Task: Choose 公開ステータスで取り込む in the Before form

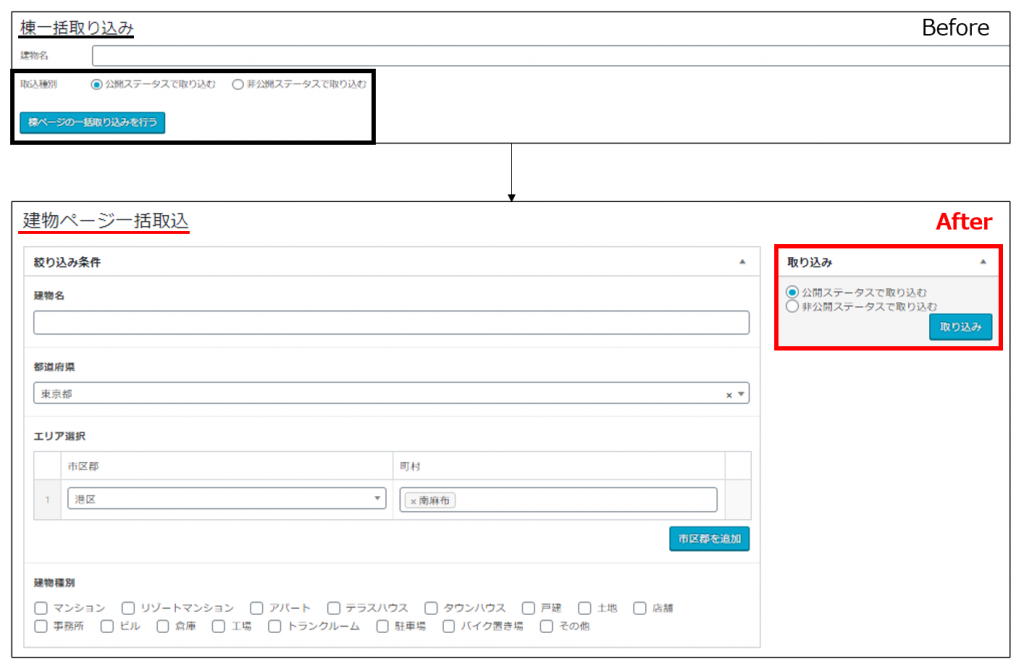Action: 96,85
